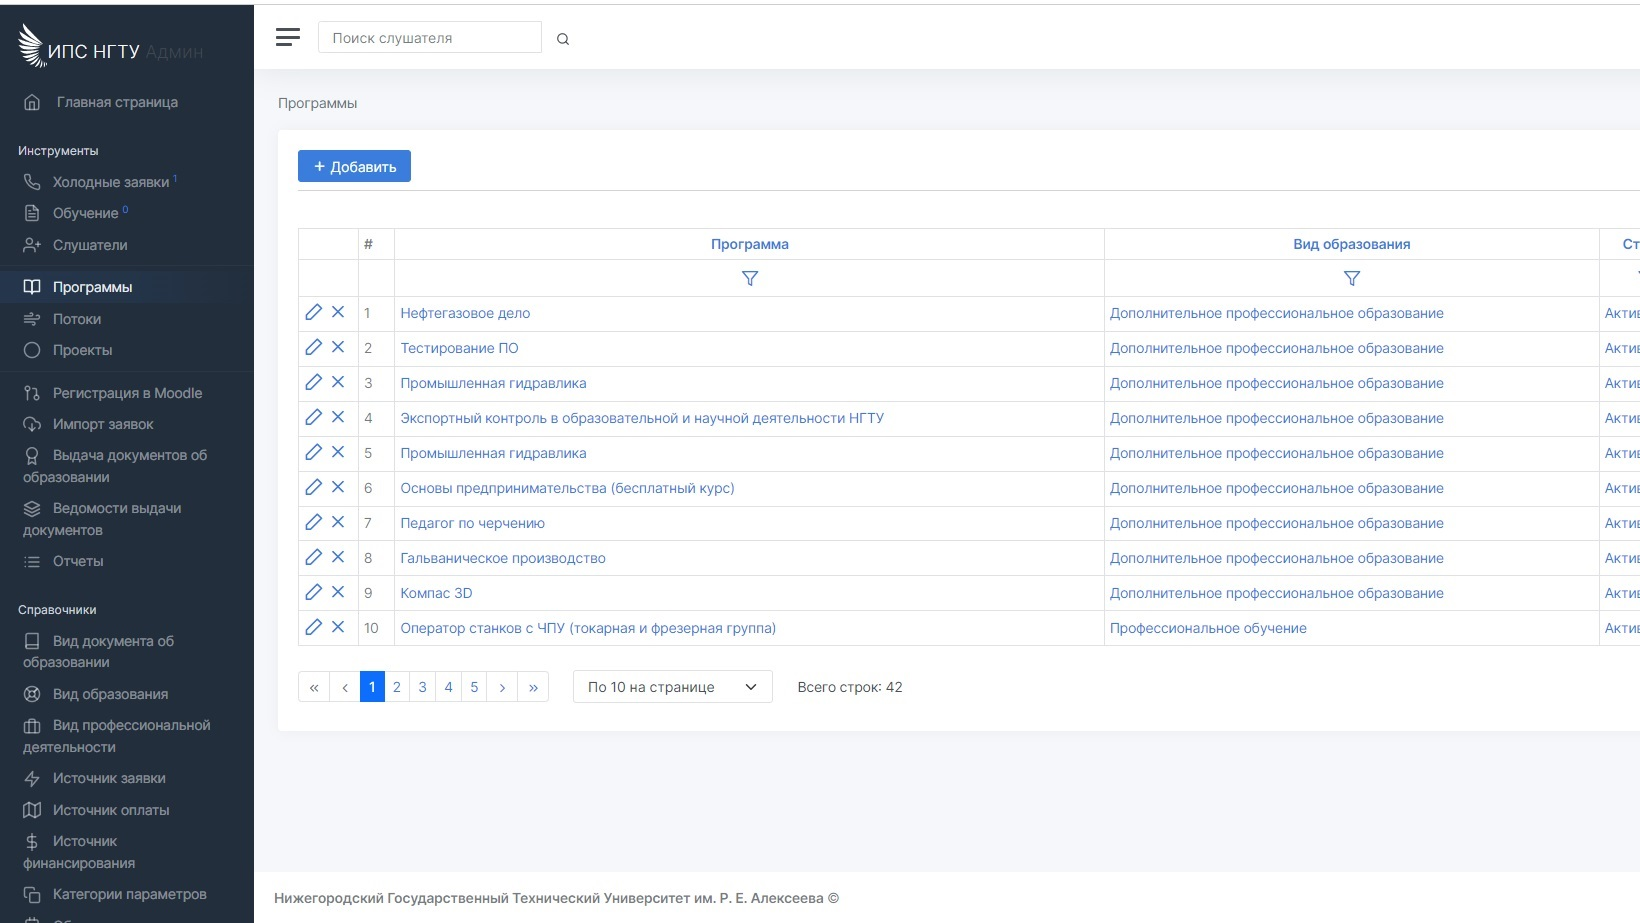Edit row 5 Промышленная гидравлика with pencil icon
The image size is (1640, 923).
pos(313,452)
